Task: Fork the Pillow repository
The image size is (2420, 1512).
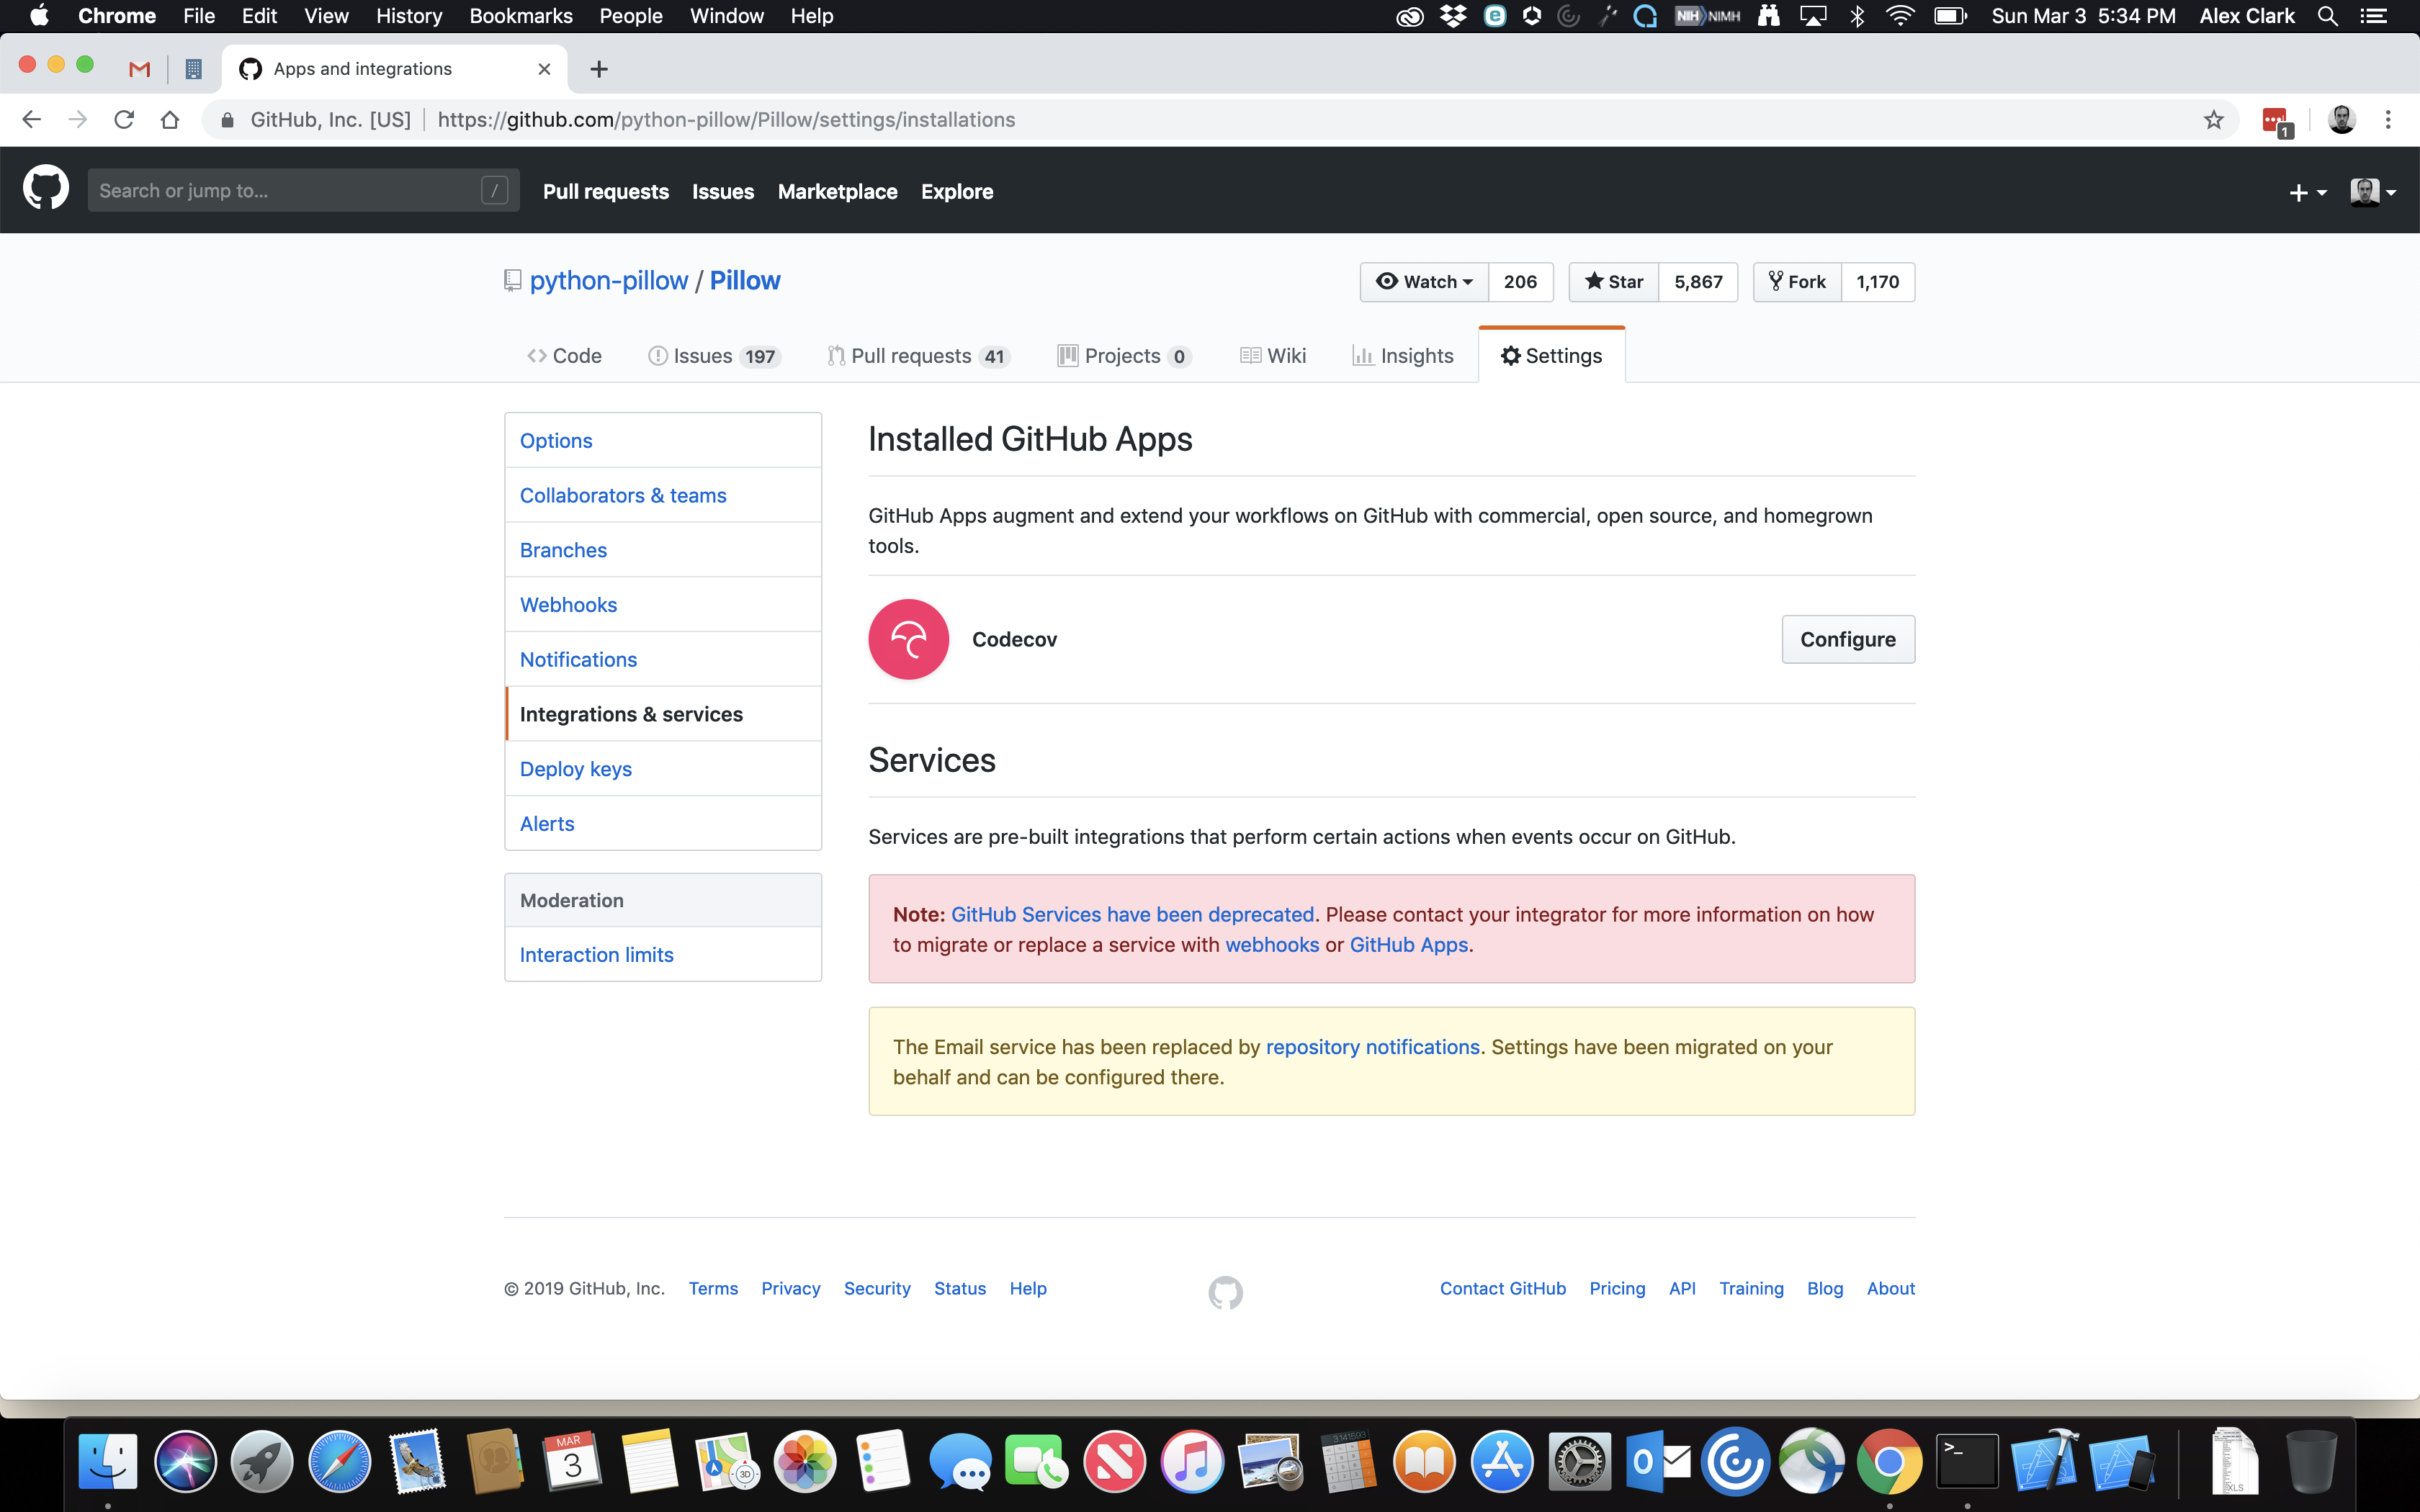Action: [x=1796, y=282]
